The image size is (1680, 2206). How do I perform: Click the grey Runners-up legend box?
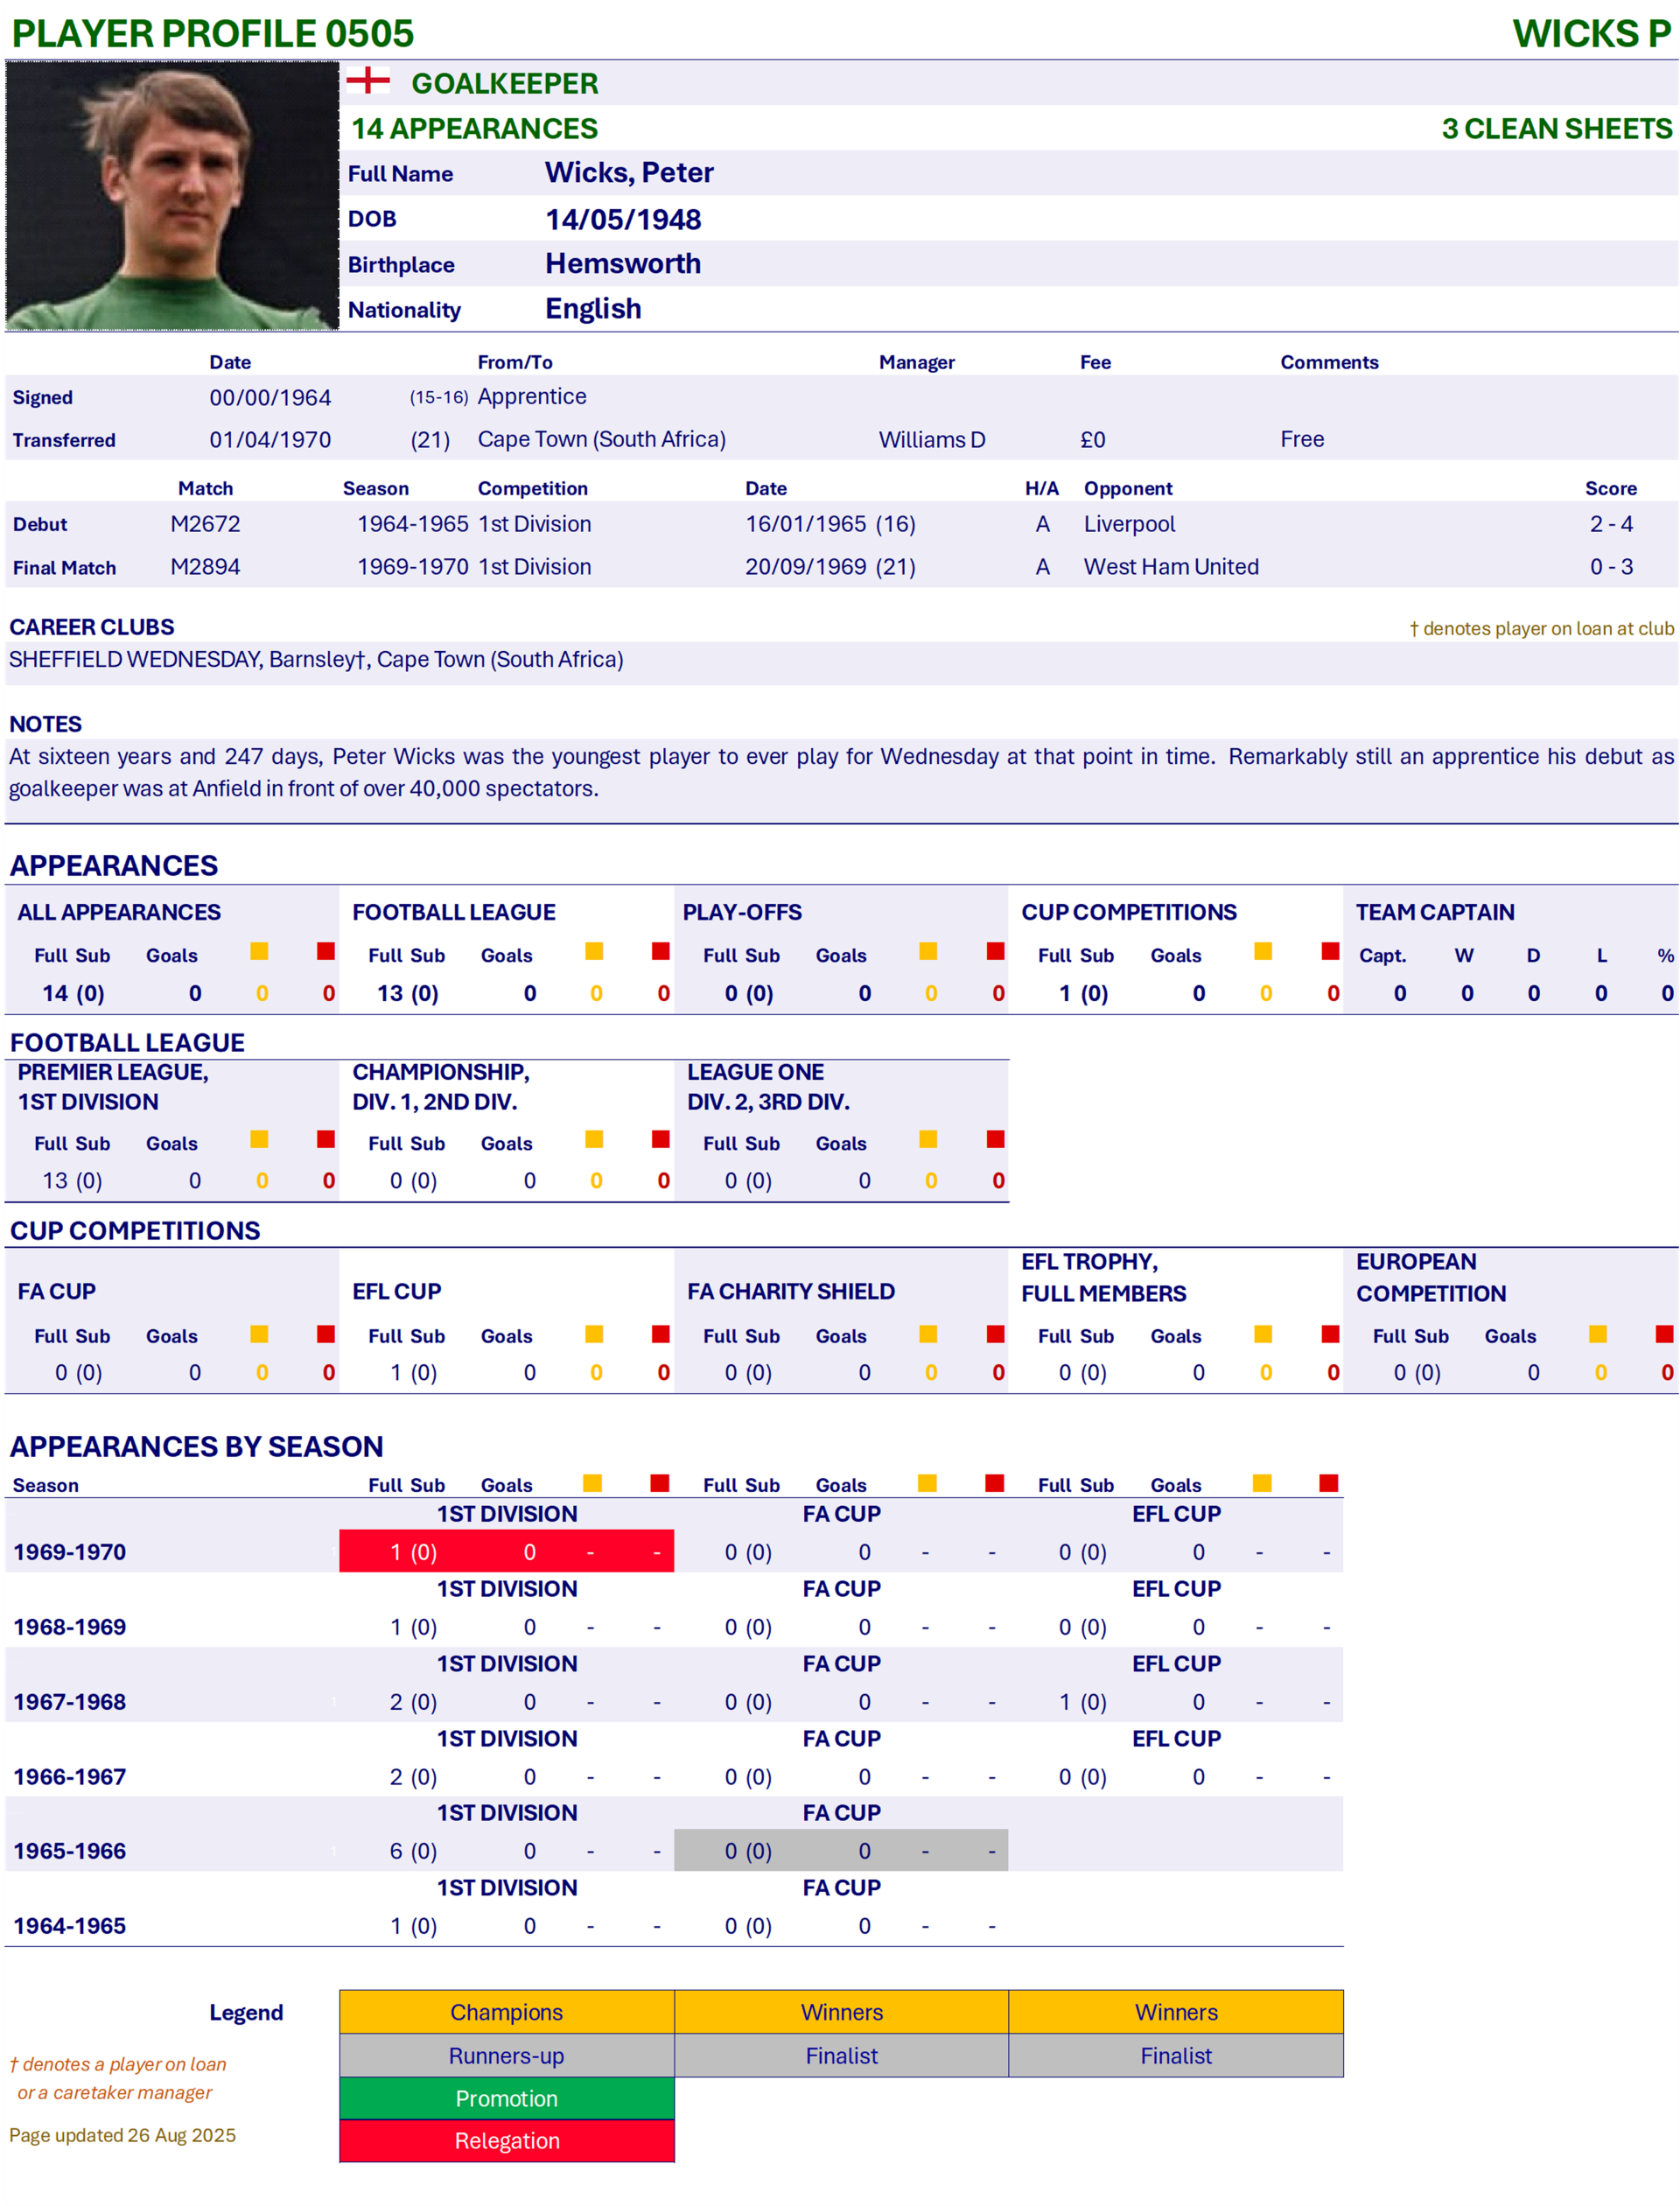(x=506, y=2056)
